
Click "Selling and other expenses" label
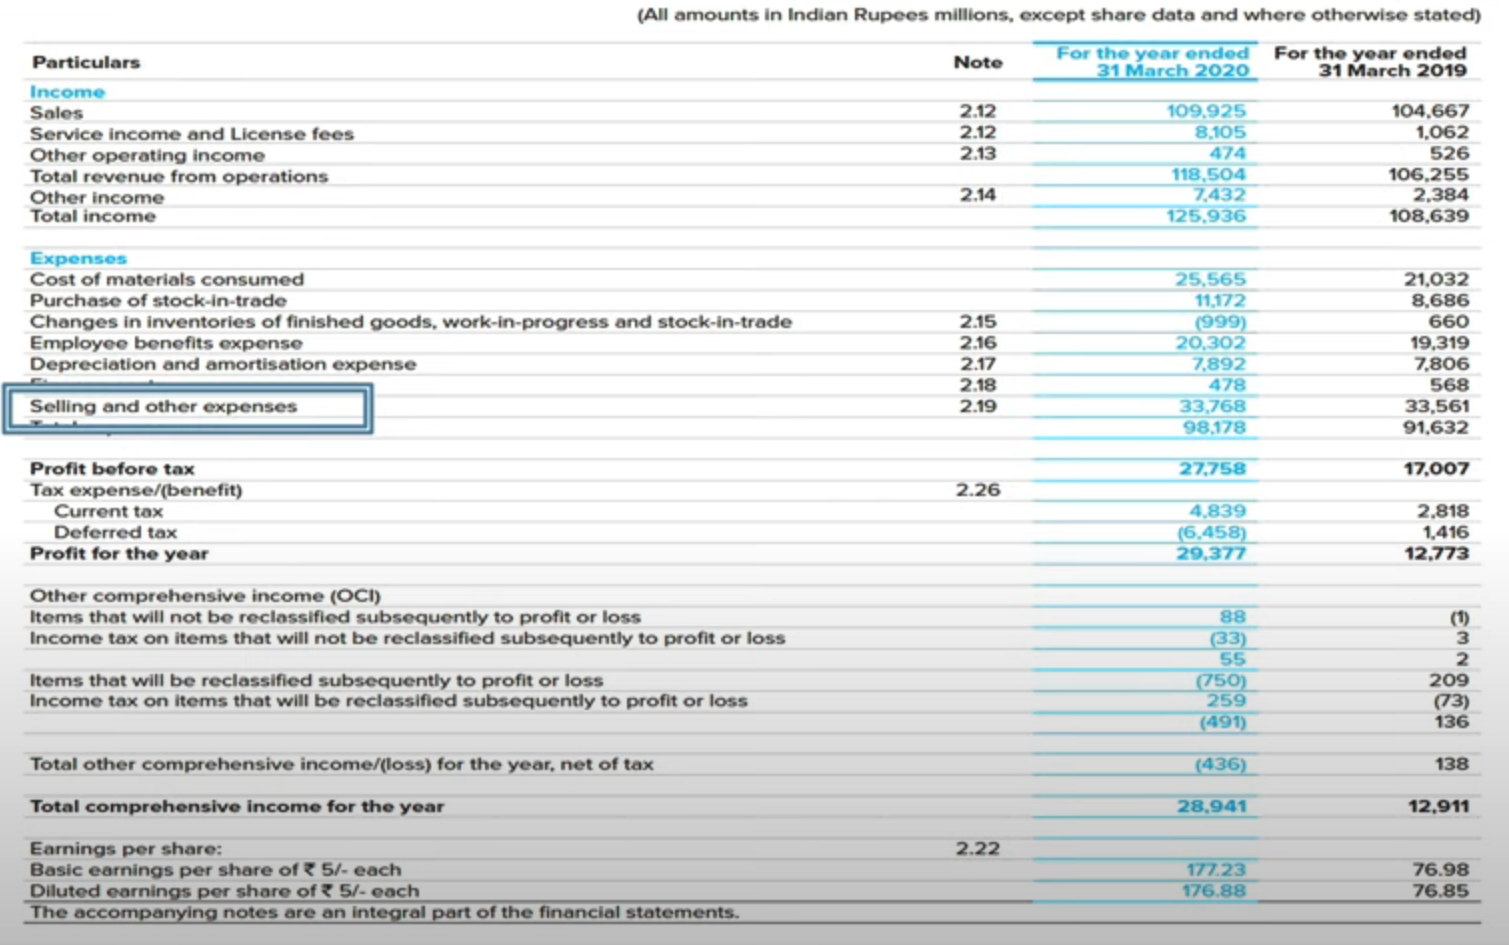(x=163, y=406)
